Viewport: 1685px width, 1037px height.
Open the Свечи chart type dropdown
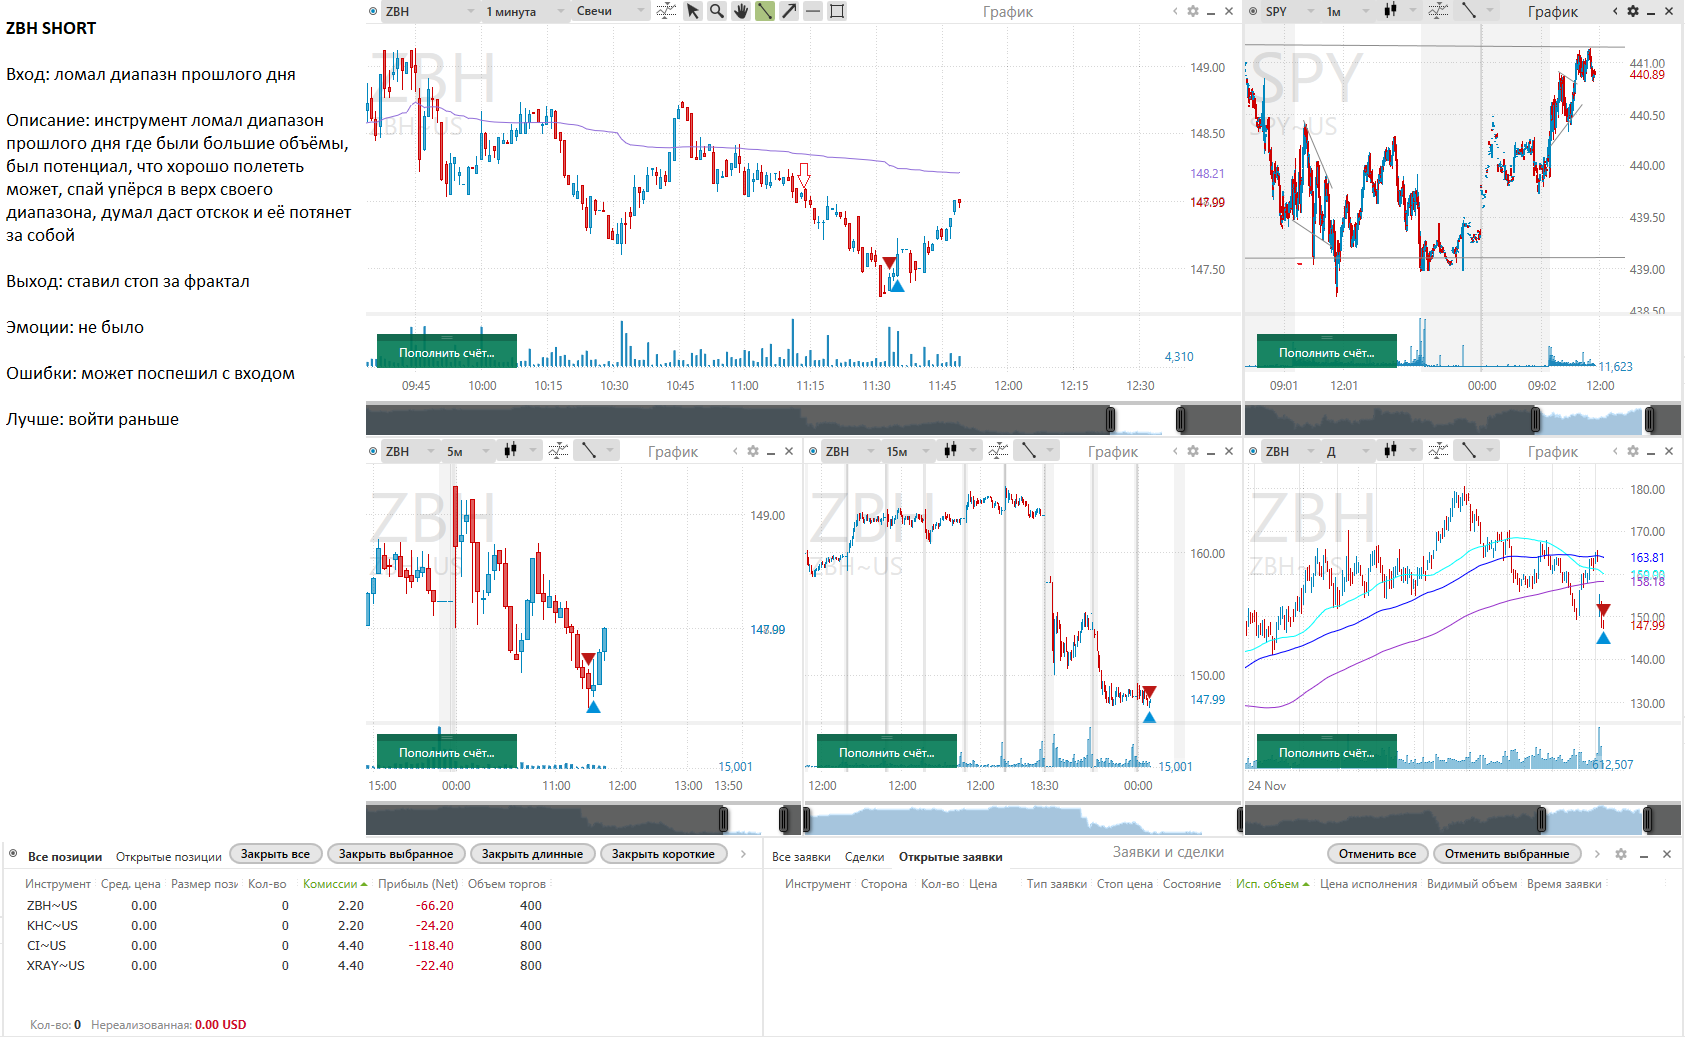[x=611, y=11]
